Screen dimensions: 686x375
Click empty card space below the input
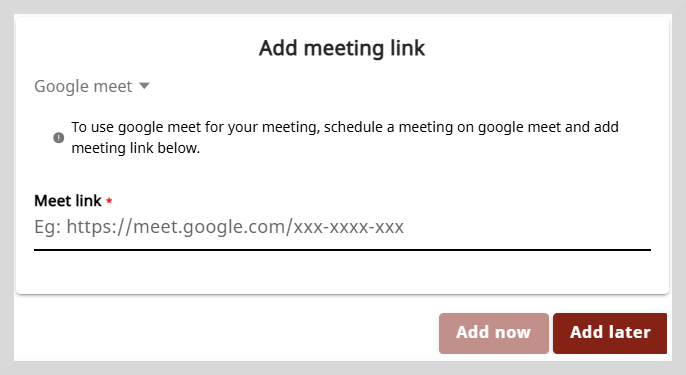pos(343,273)
